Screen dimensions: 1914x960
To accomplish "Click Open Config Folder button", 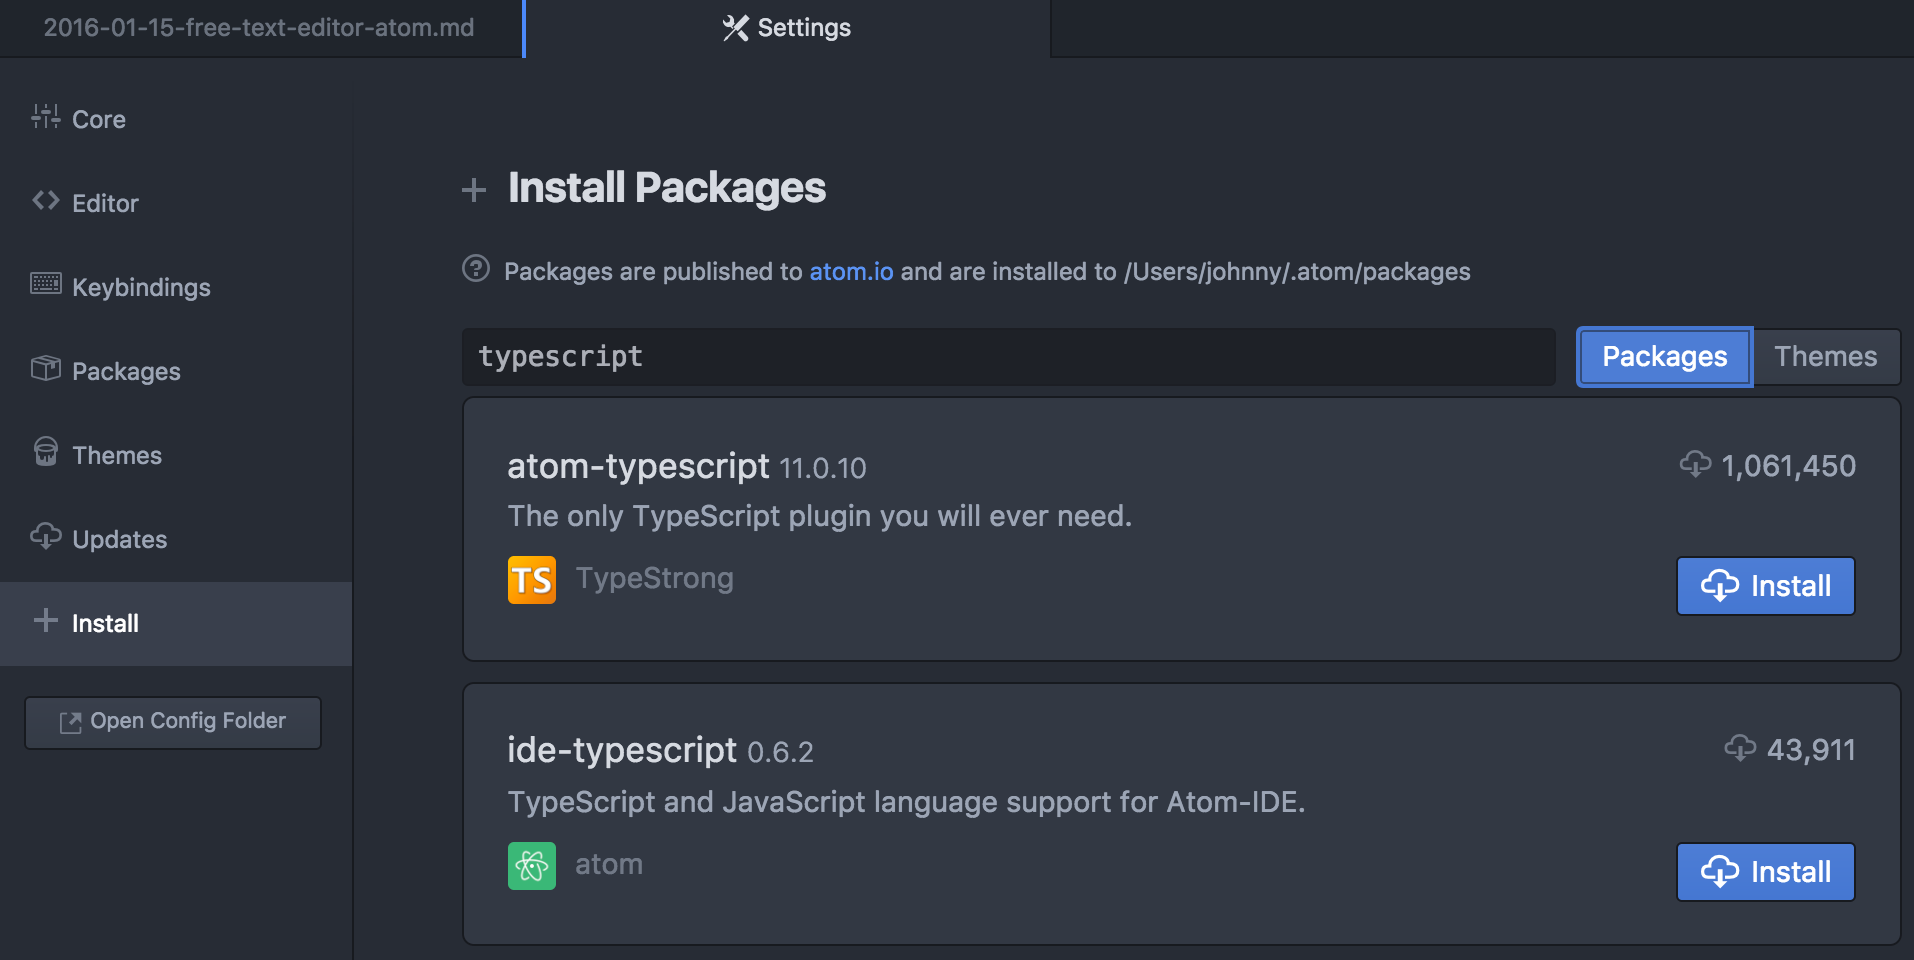I will pyautogui.click(x=173, y=722).
